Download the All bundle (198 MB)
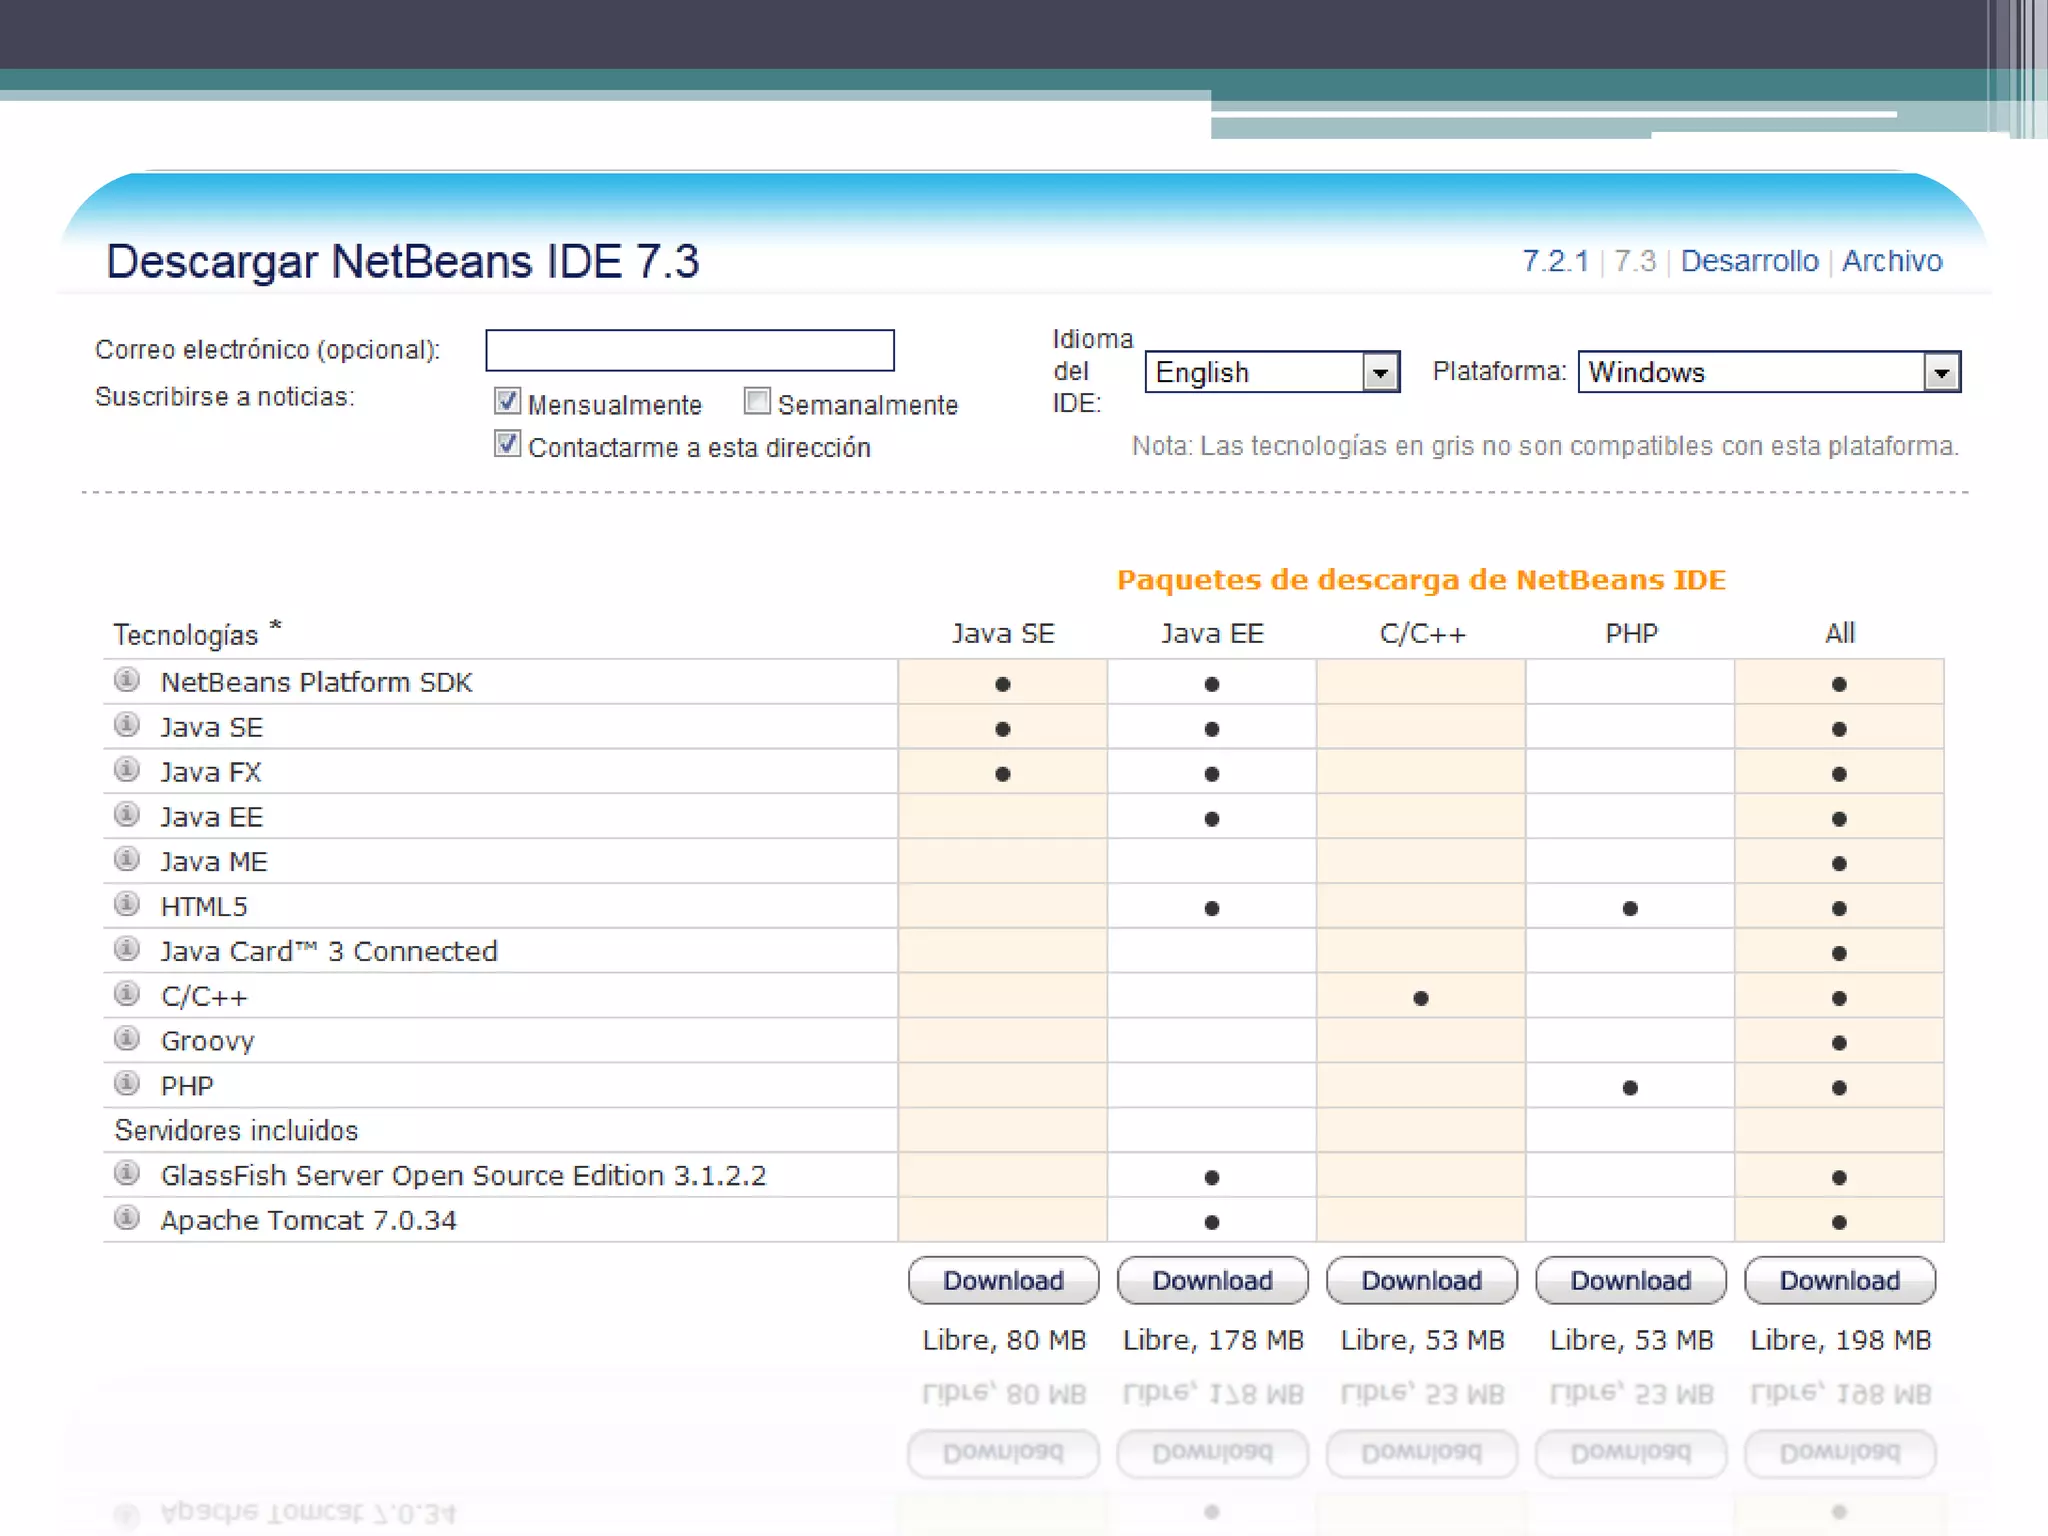Screen dimensions: 2048x1536 [x=1839, y=1281]
